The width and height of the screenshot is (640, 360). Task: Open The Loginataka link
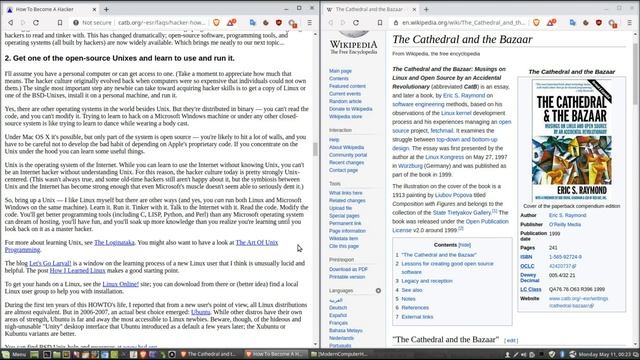click(114, 242)
